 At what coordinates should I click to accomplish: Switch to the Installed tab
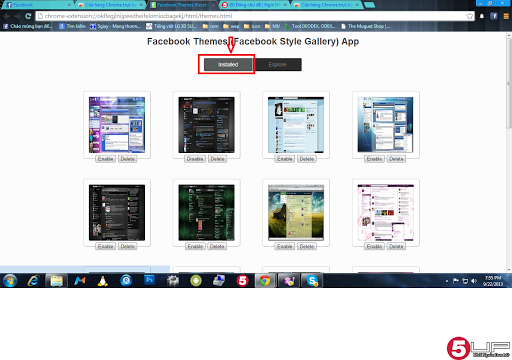(x=228, y=64)
